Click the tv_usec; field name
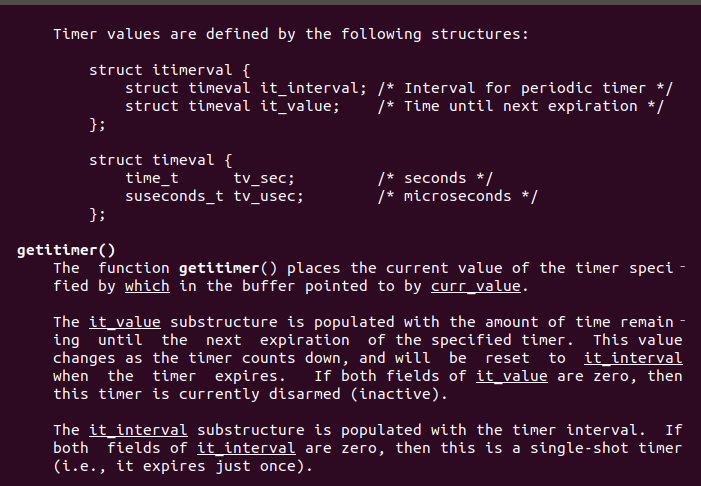 [268, 196]
